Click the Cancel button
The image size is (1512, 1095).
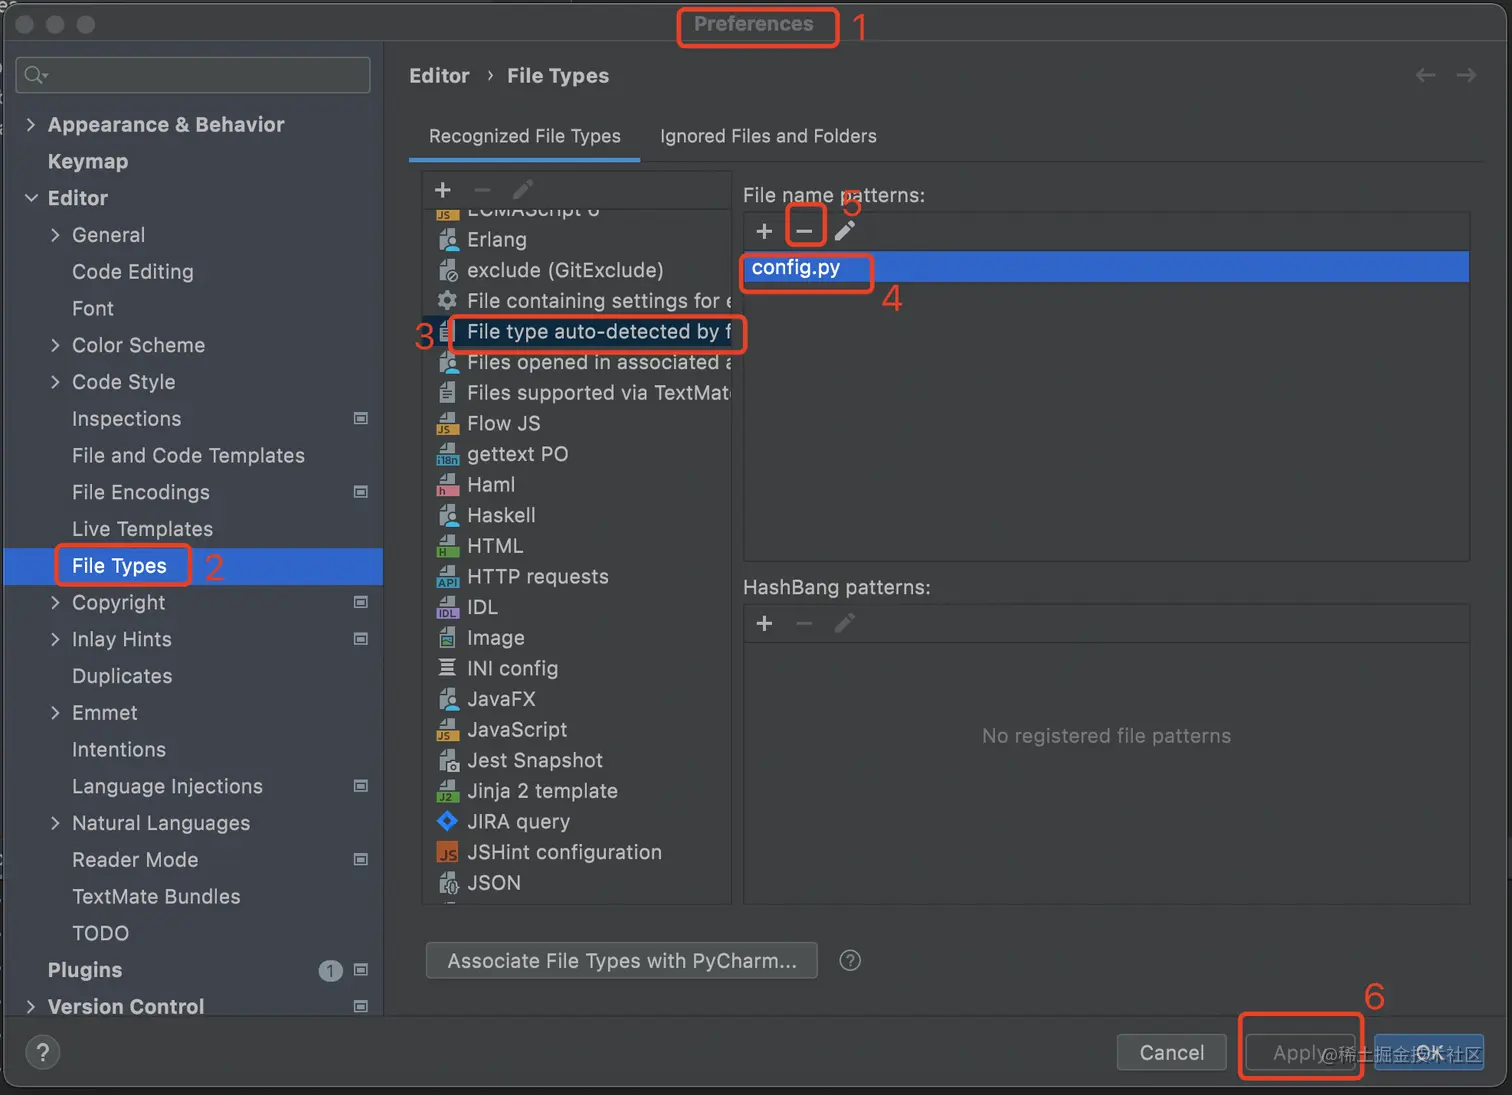pos(1171,1052)
